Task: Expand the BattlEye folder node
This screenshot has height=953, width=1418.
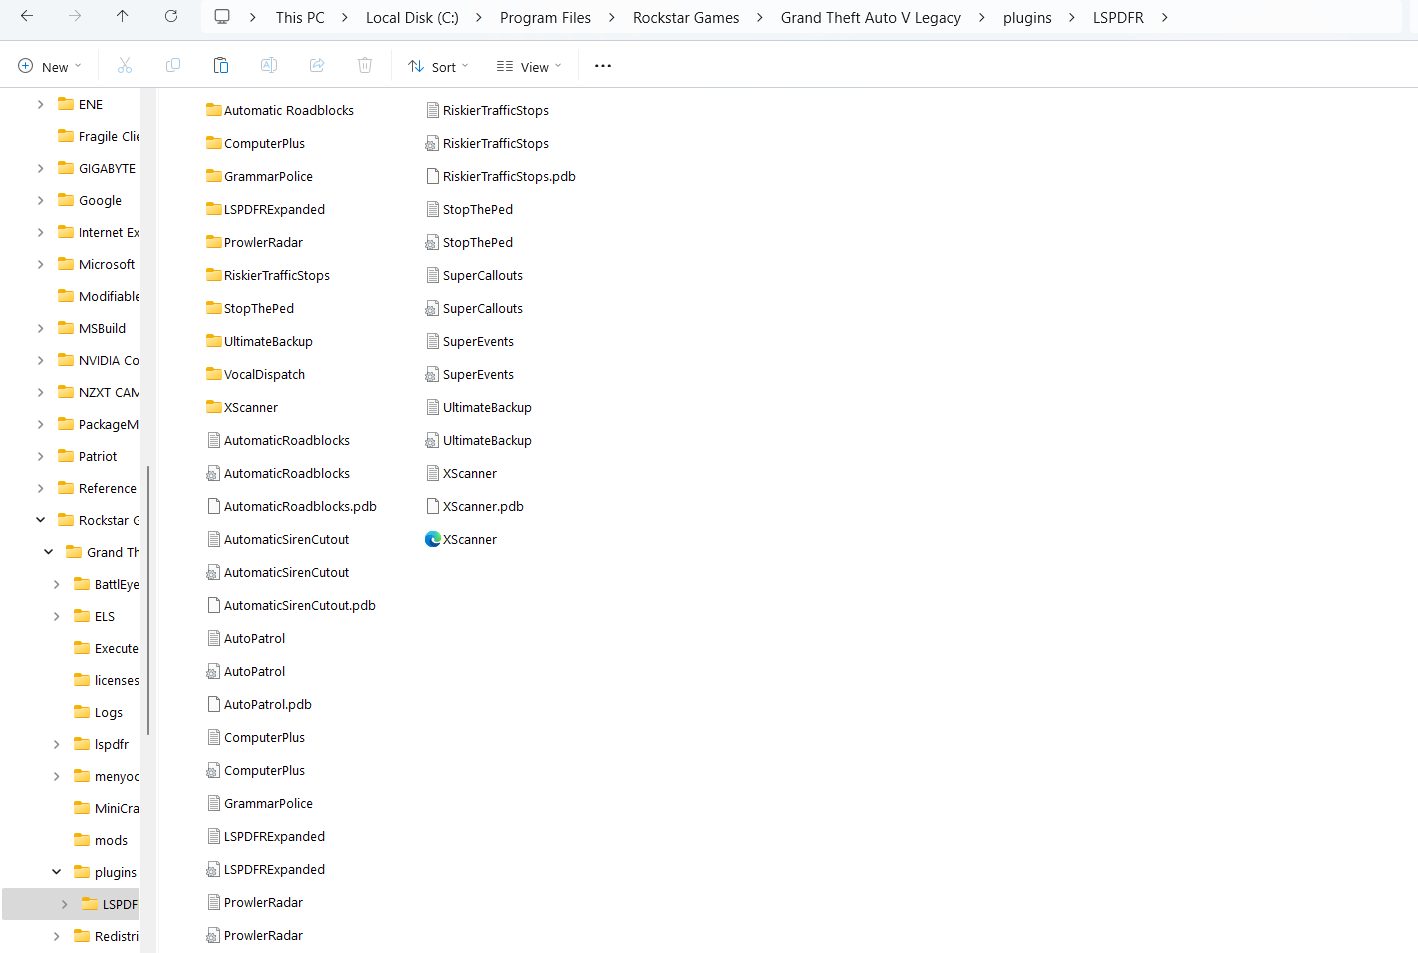Action: 56,584
